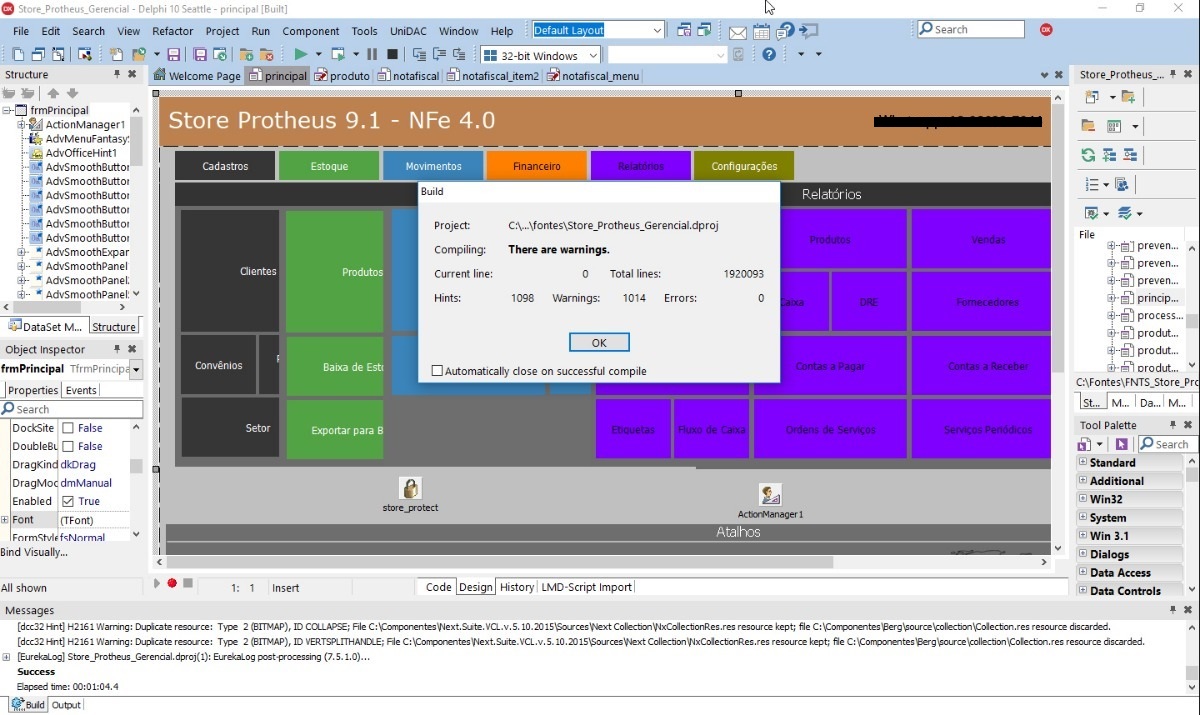The image size is (1200, 715).
Task: Toggle the DockSite False checkbox
Action: coord(68,428)
